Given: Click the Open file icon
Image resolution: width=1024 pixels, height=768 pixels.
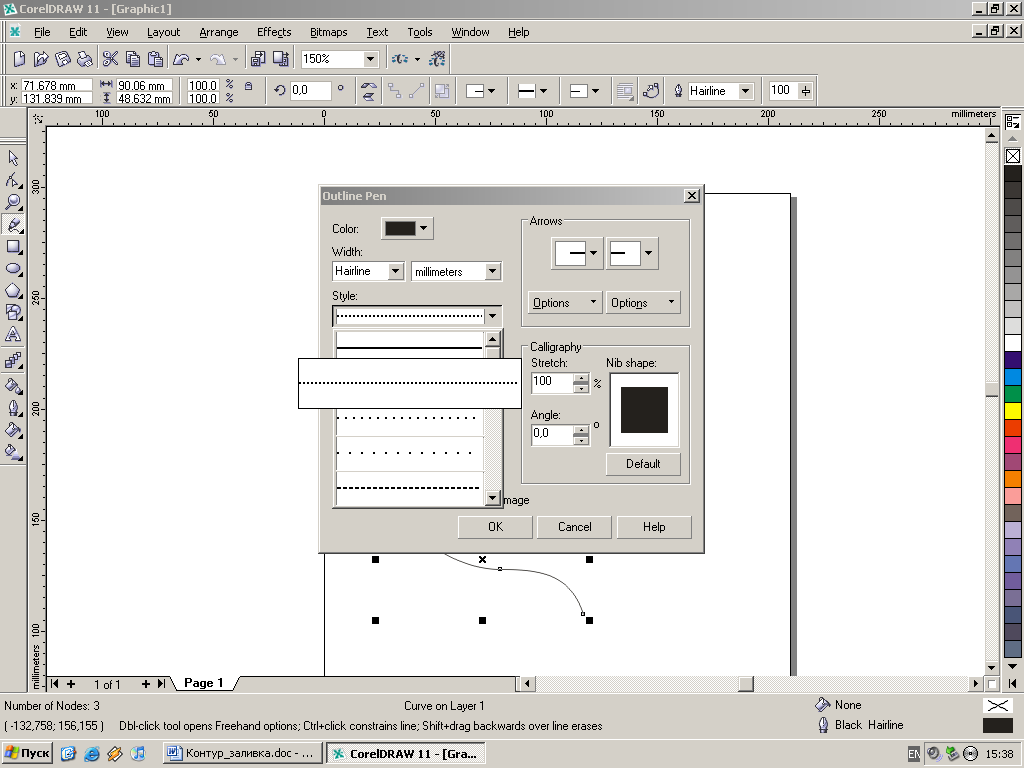Looking at the screenshot, I should click(40, 59).
